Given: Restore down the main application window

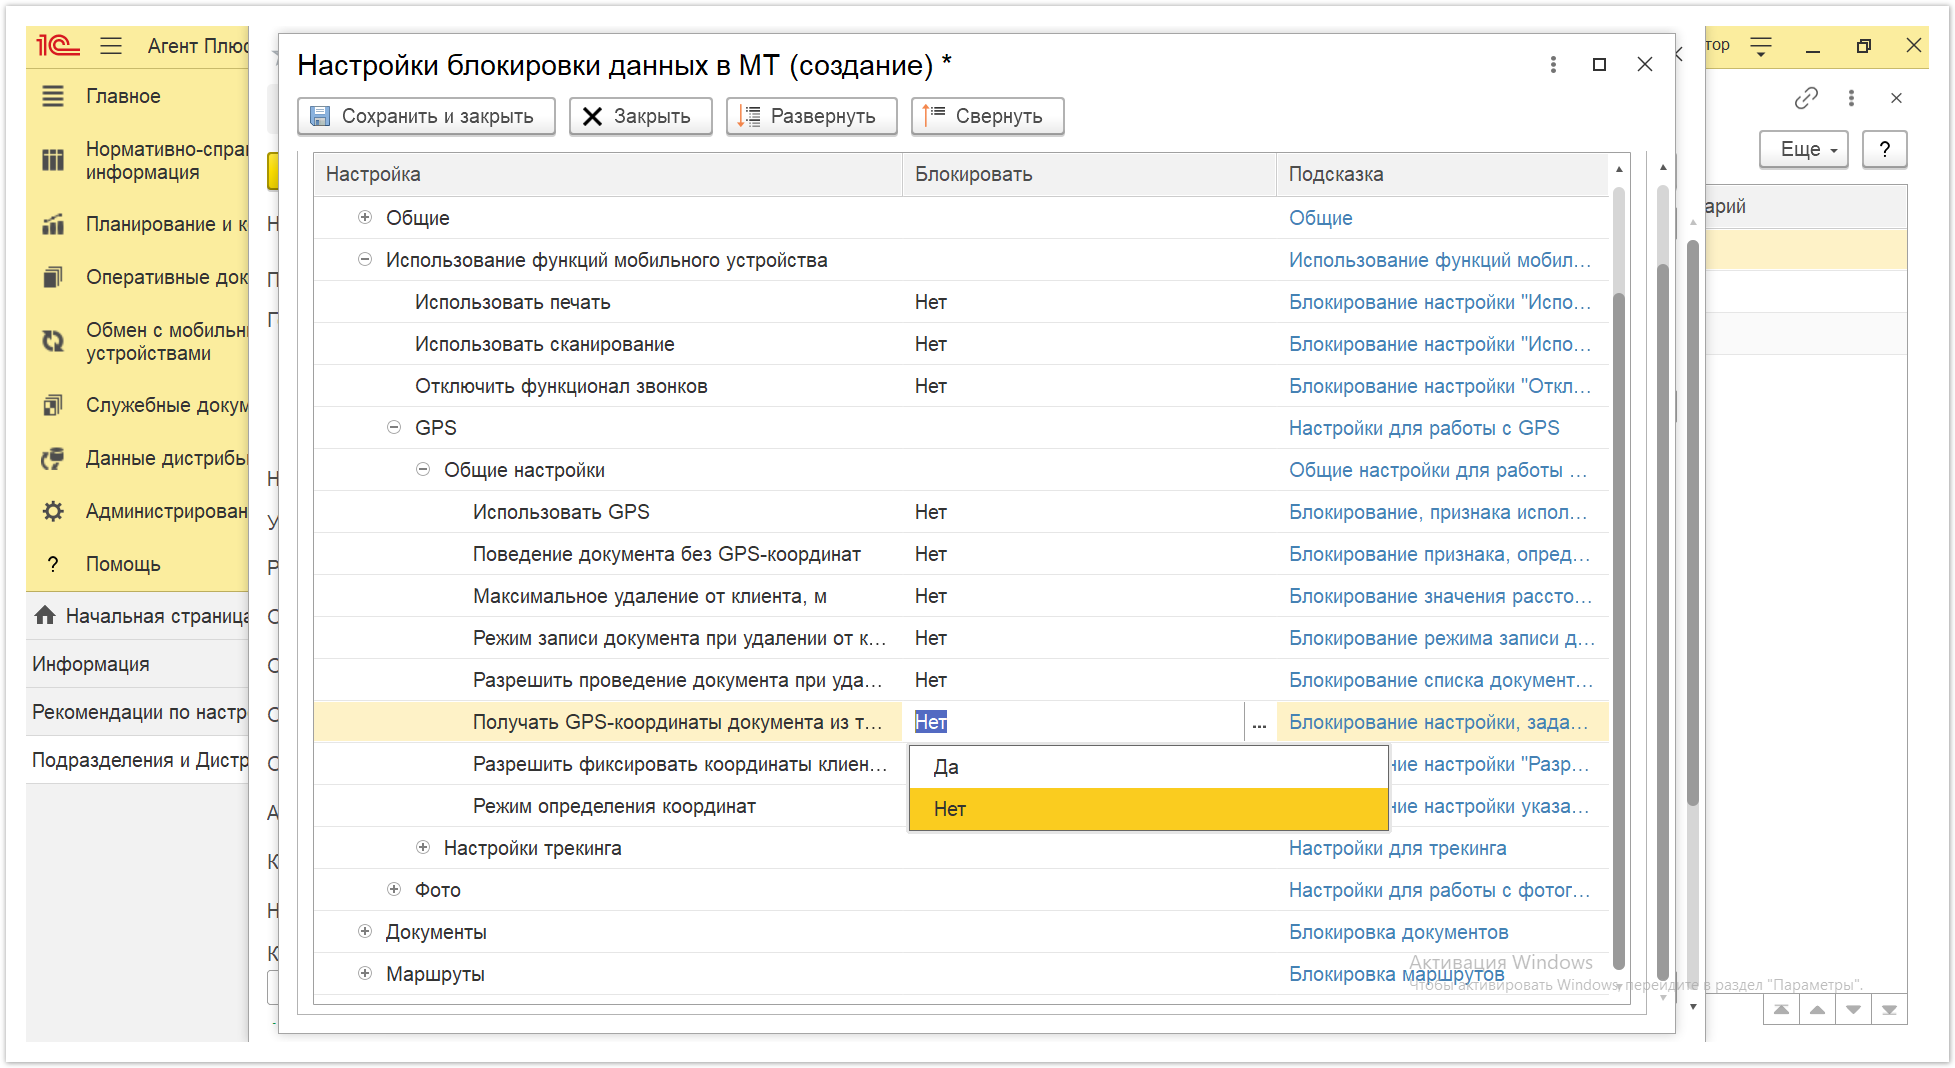Looking at the screenshot, I should (x=1863, y=46).
